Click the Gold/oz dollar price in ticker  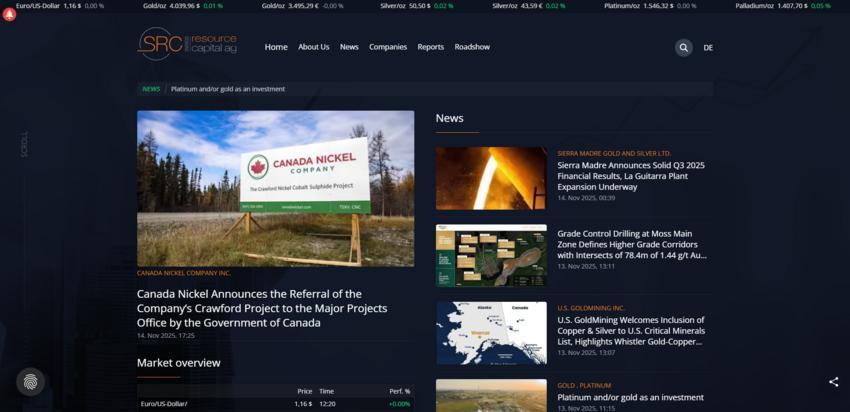tap(183, 6)
